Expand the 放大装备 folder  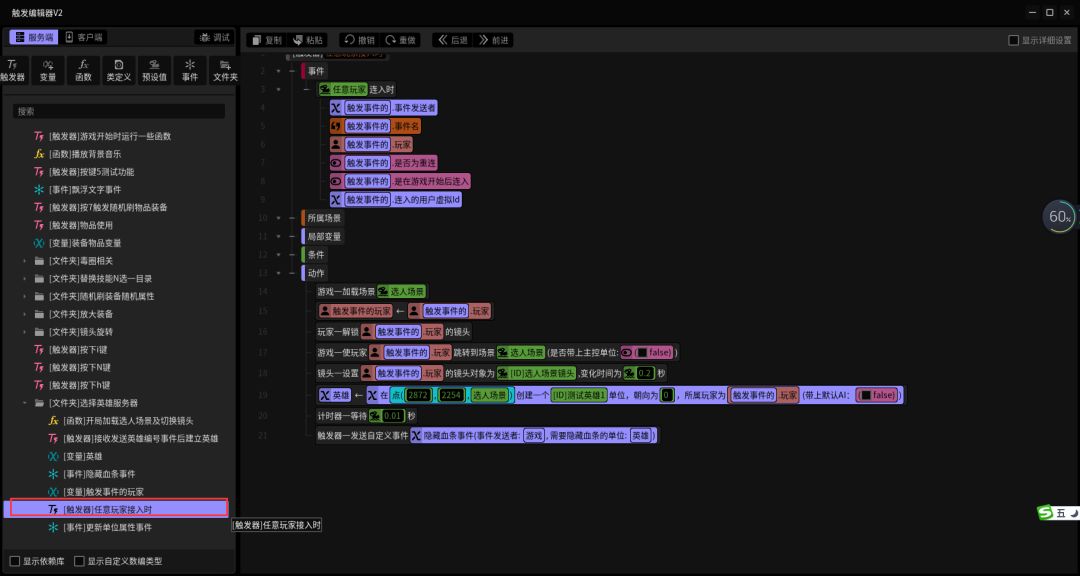[25, 314]
